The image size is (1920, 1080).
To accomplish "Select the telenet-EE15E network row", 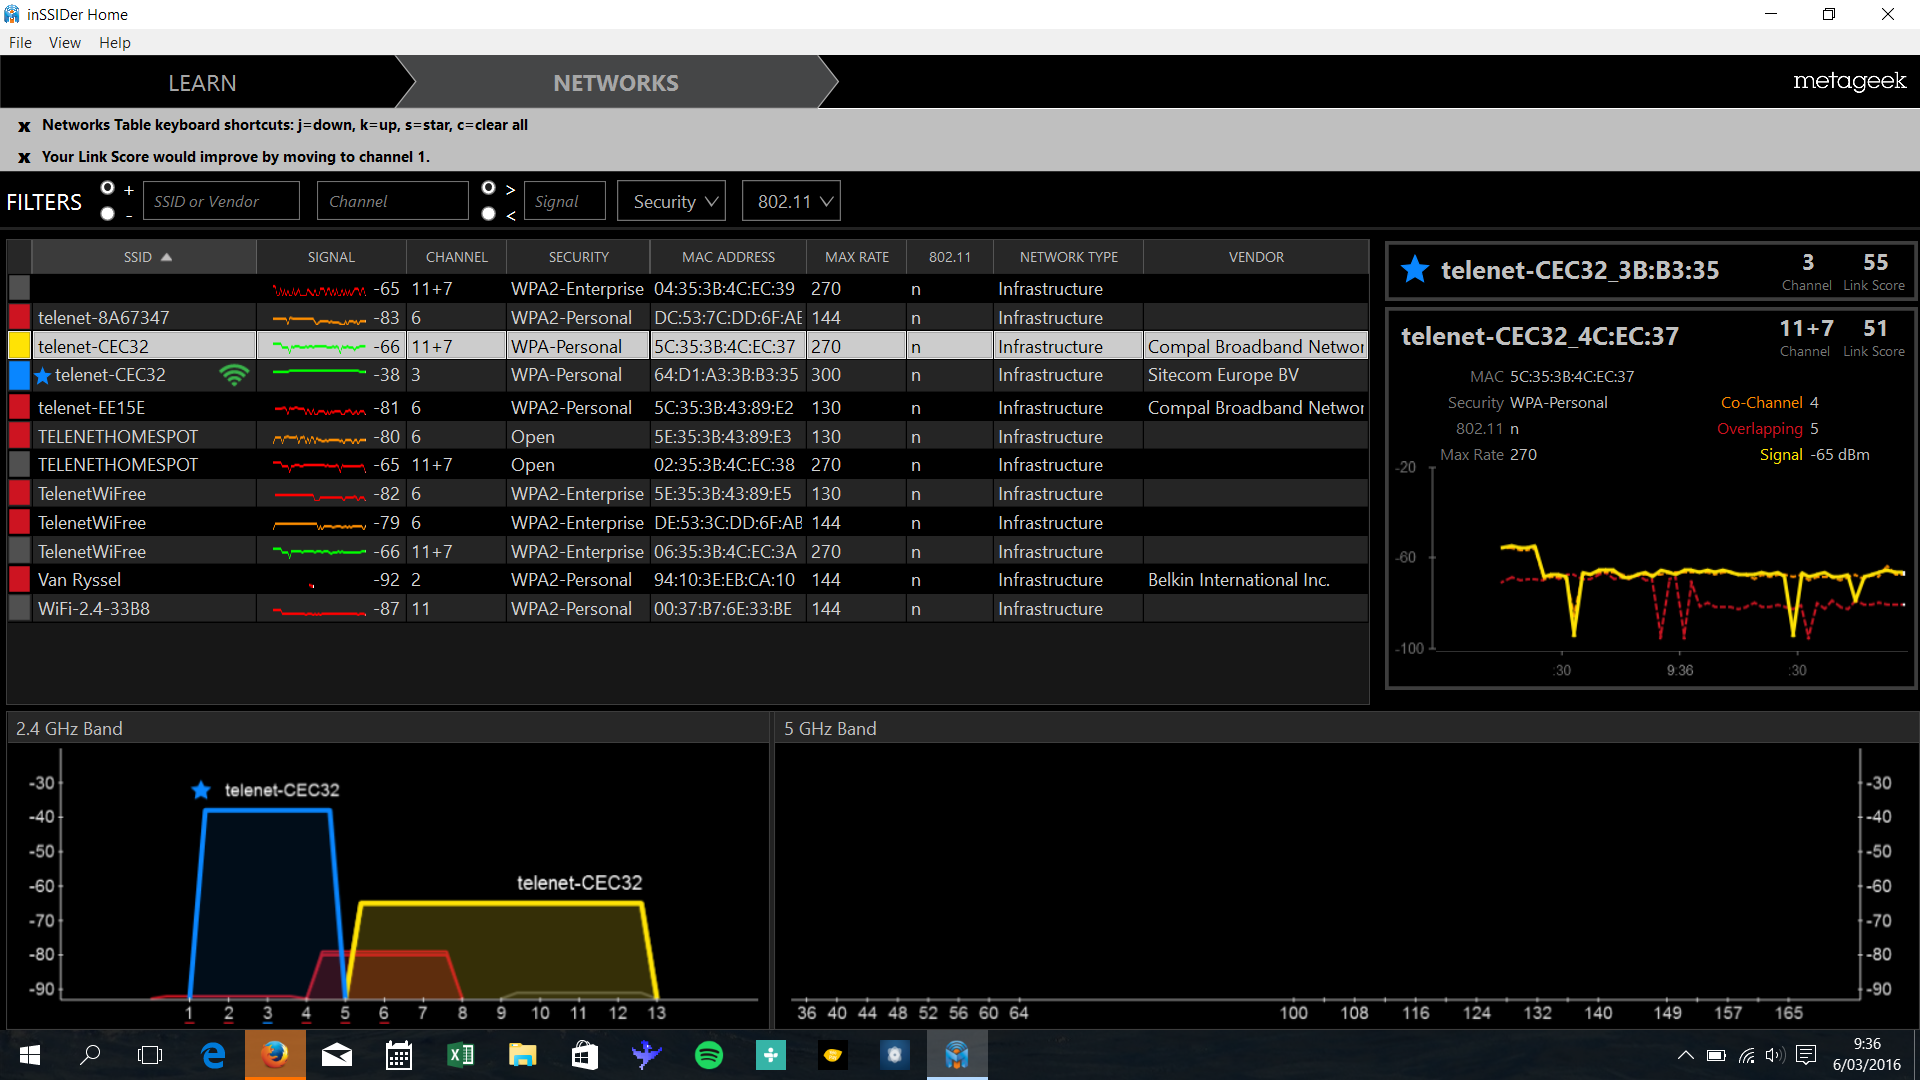I will pos(688,407).
